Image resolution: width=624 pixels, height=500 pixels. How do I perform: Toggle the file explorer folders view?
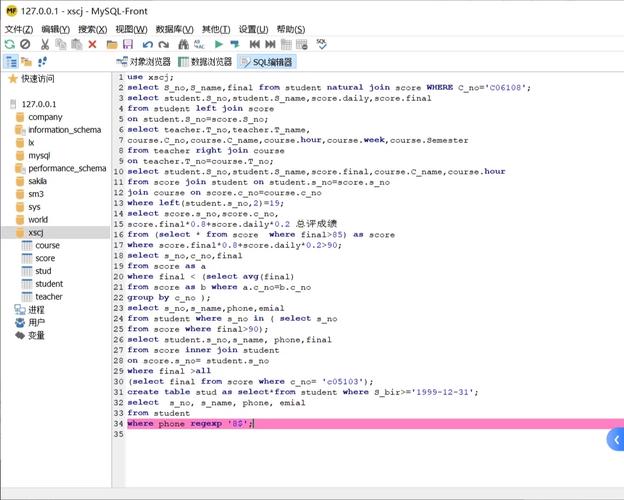click(x=26, y=62)
